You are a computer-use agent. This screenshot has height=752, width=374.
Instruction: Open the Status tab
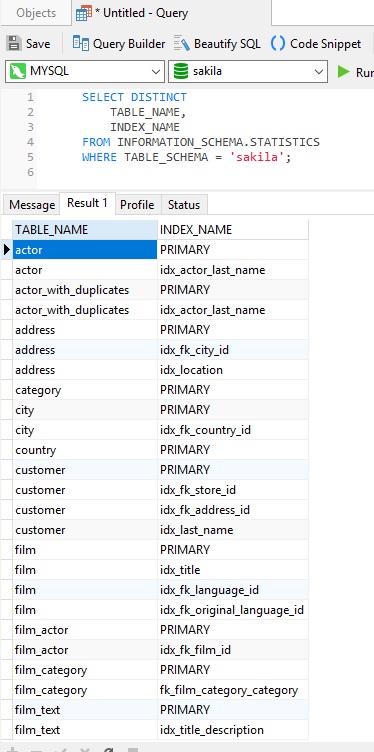[x=184, y=205]
